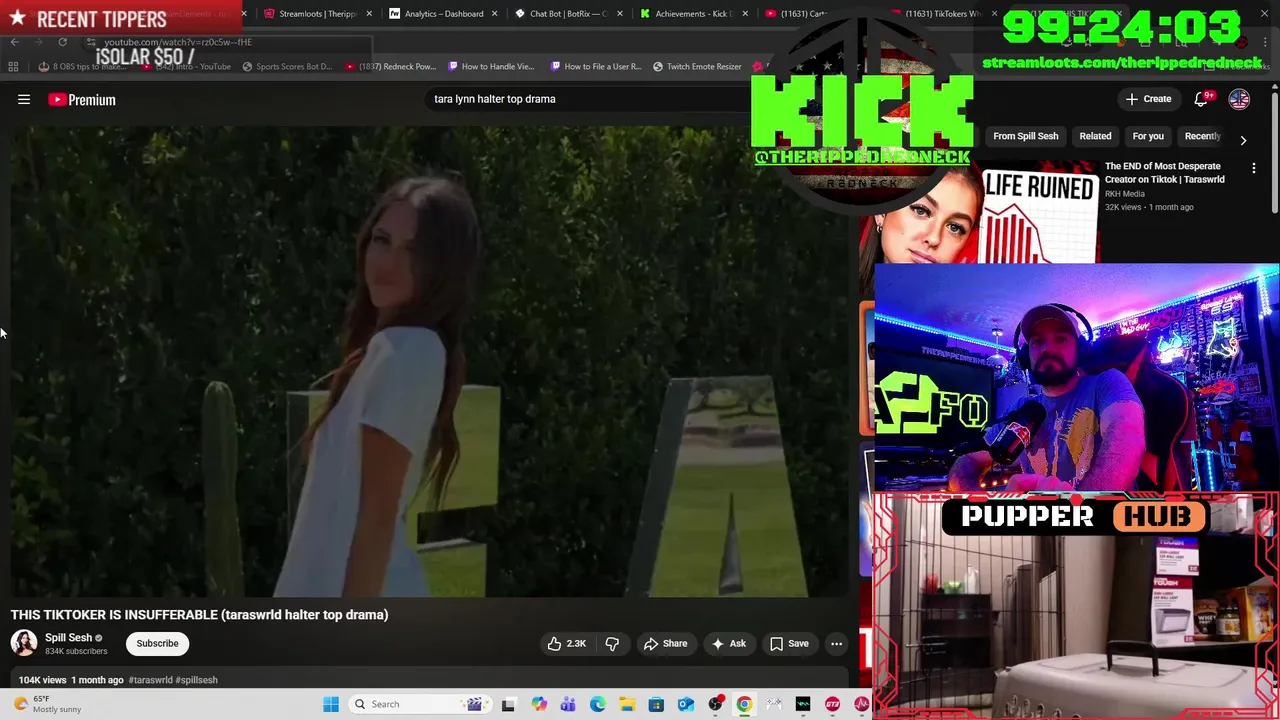Open YouTube notifications bell
The width and height of the screenshot is (1280, 720).
pos(1203,99)
